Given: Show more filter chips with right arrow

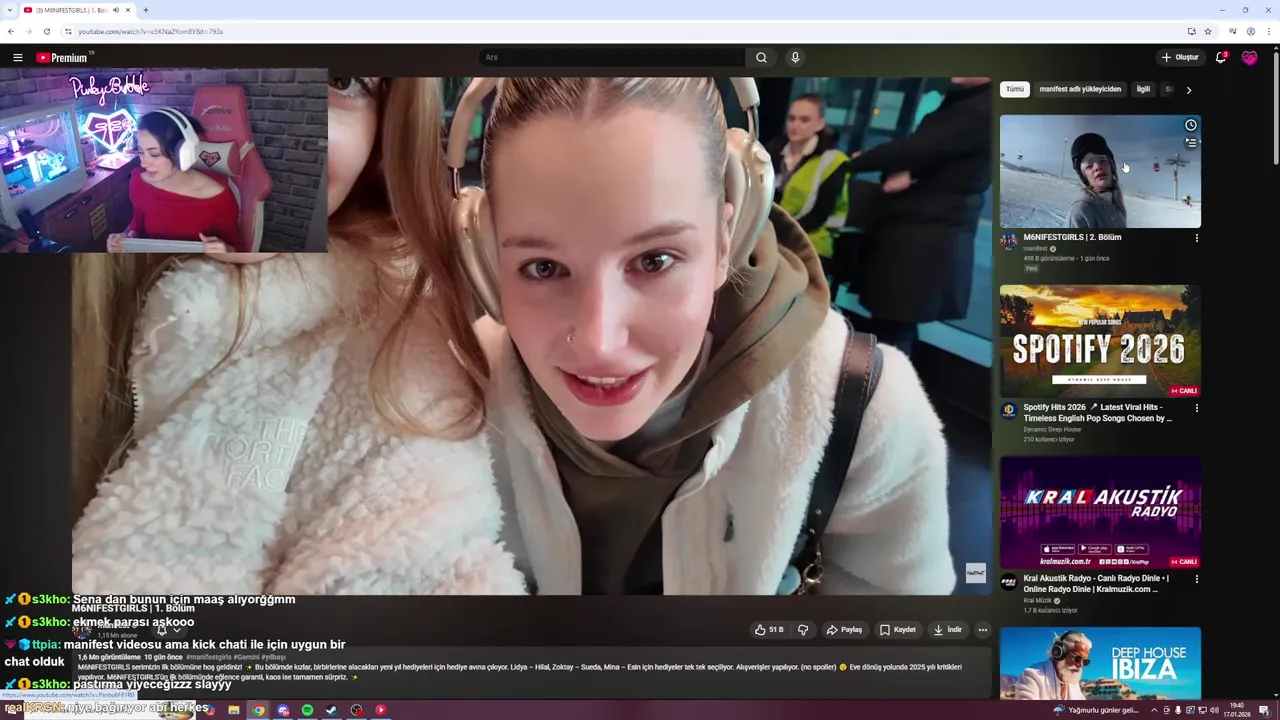Looking at the screenshot, I should click(x=1188, y=90).
